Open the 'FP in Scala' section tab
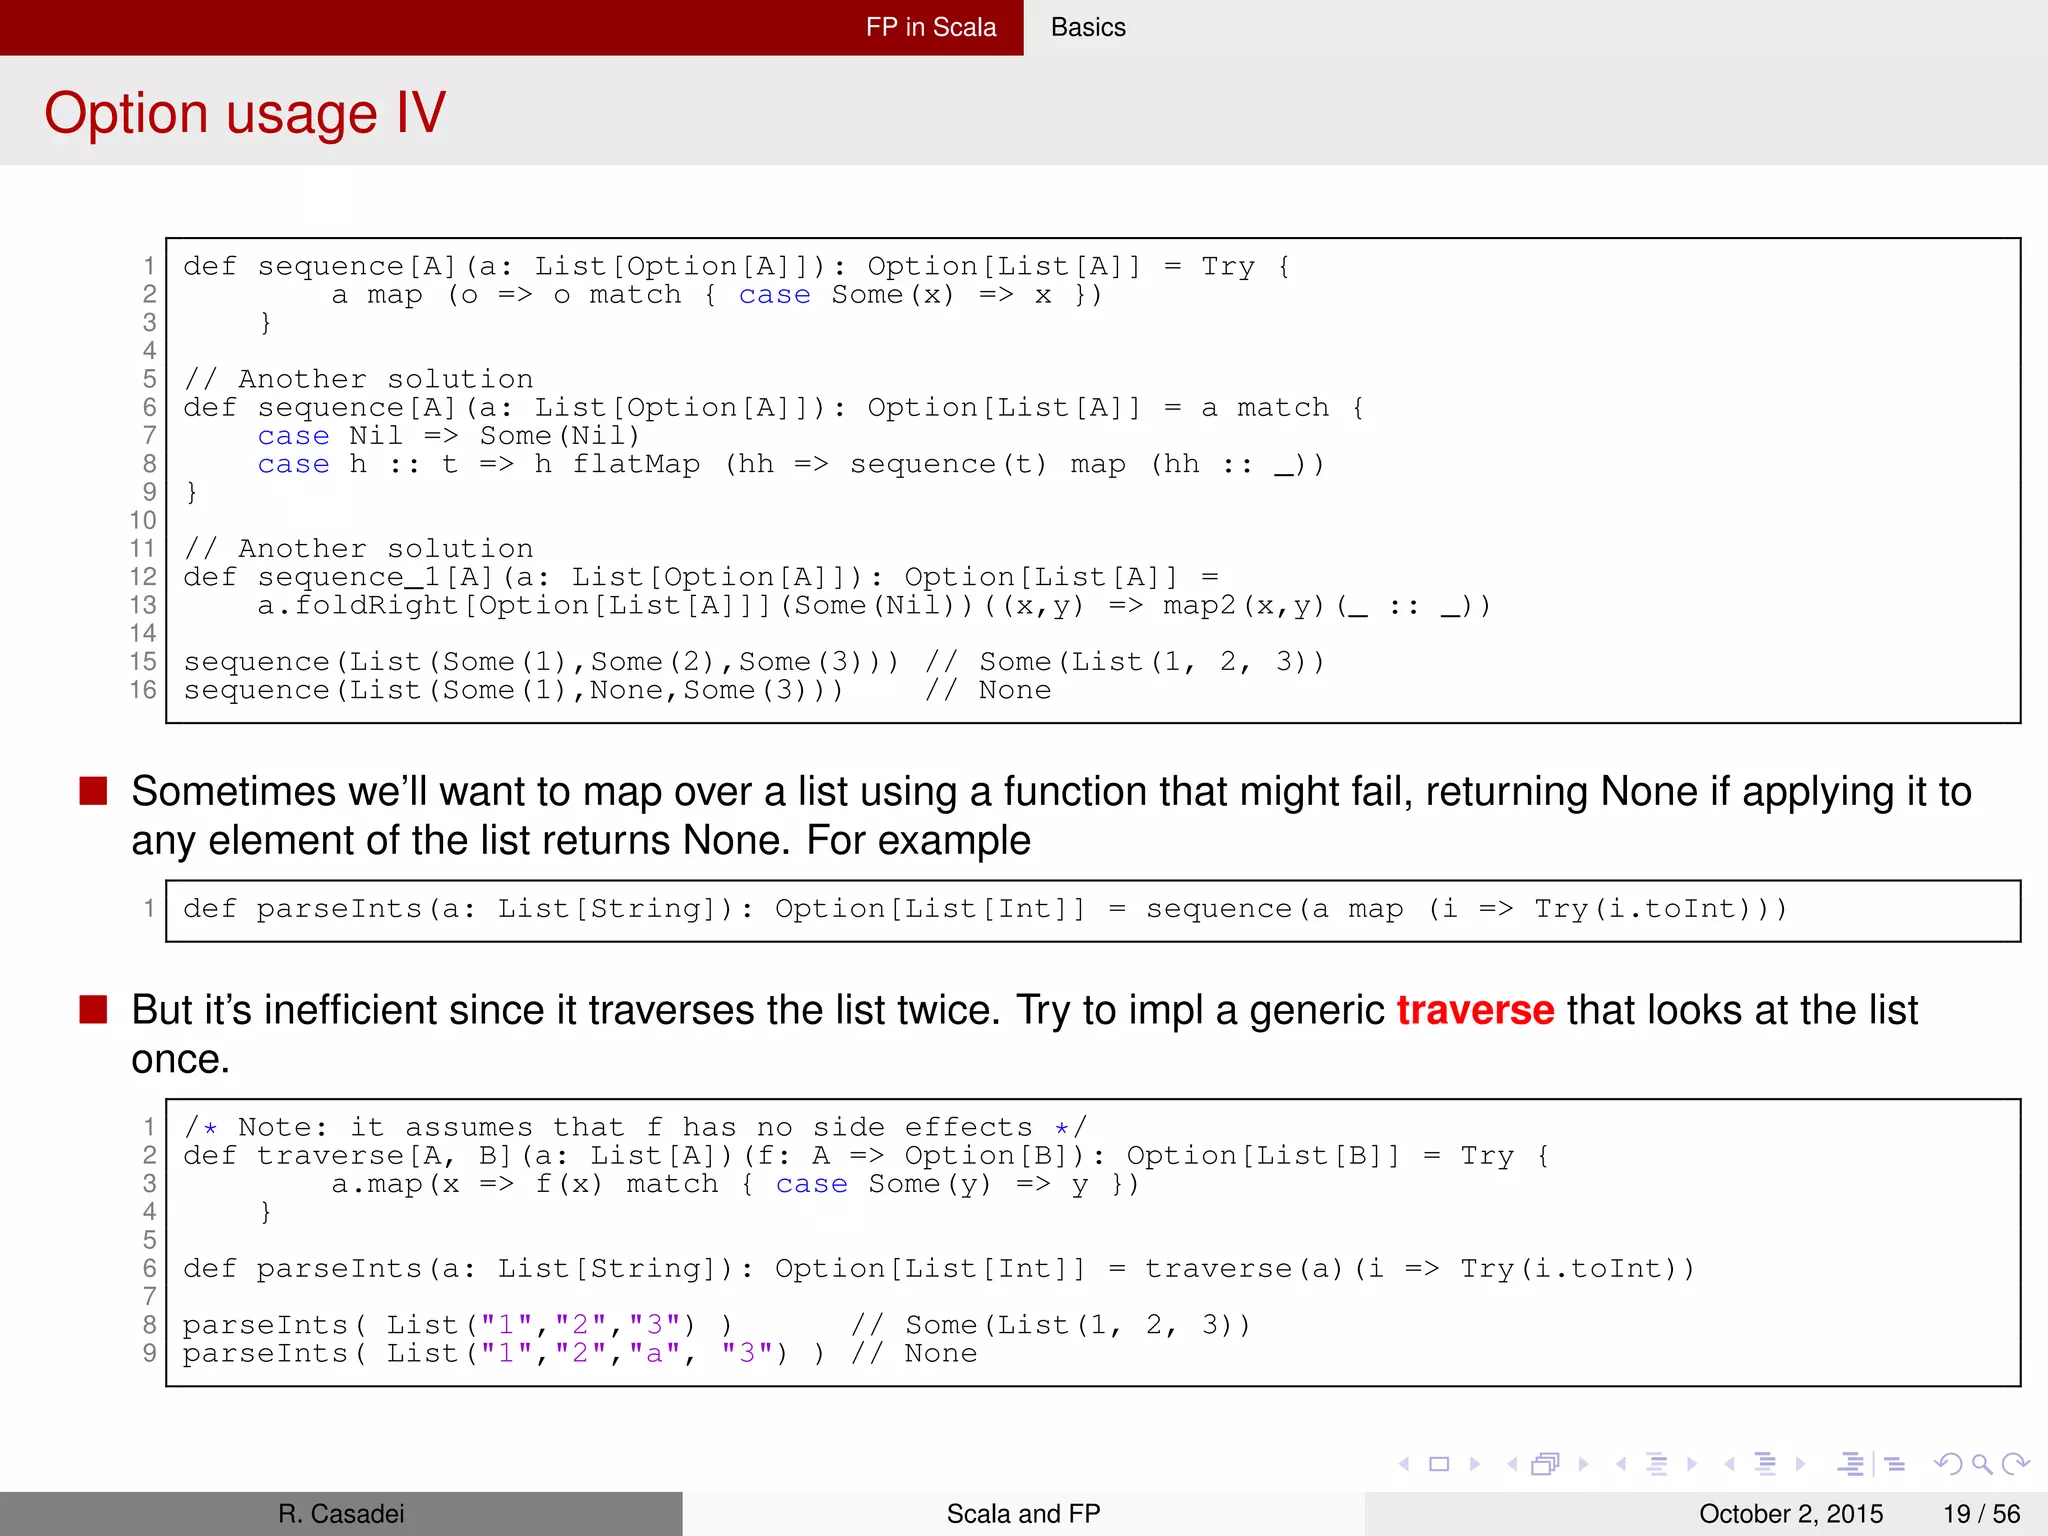Viewport: 2048px width, 1536px height. (x=931, y=27)
